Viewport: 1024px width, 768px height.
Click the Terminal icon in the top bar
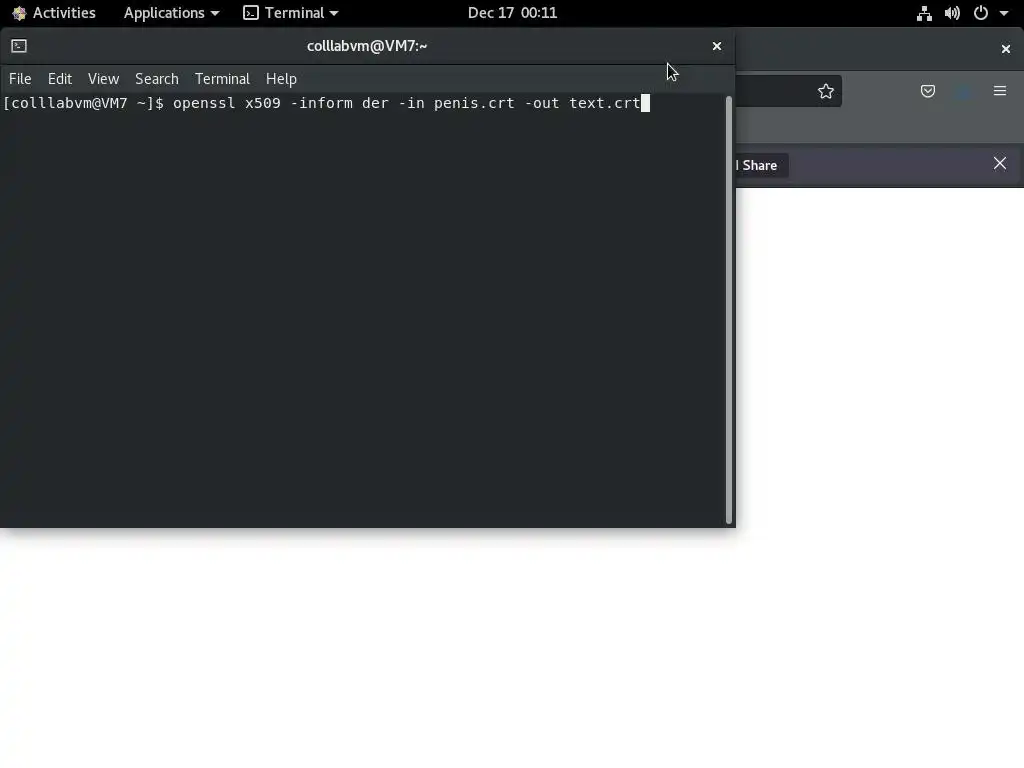[251, 13]
